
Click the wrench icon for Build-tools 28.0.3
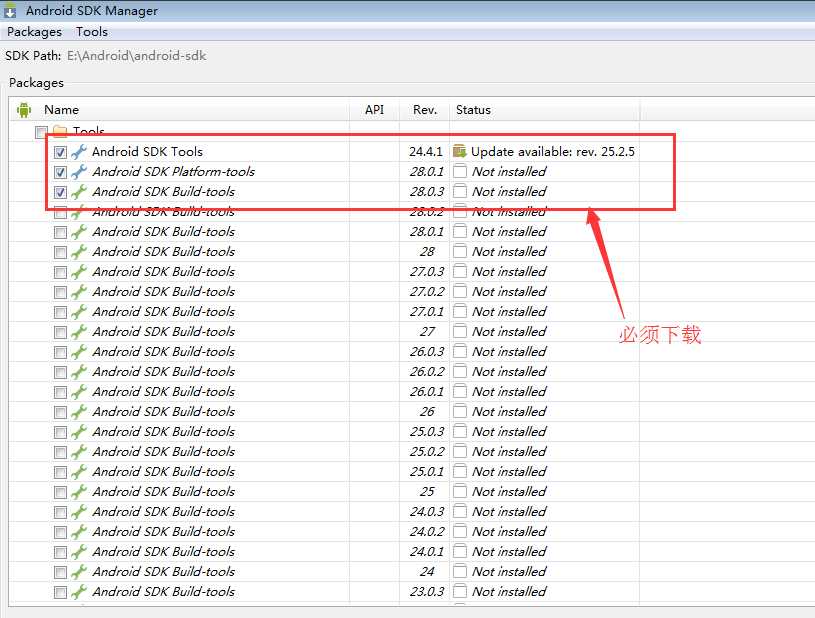coord(79,192)
